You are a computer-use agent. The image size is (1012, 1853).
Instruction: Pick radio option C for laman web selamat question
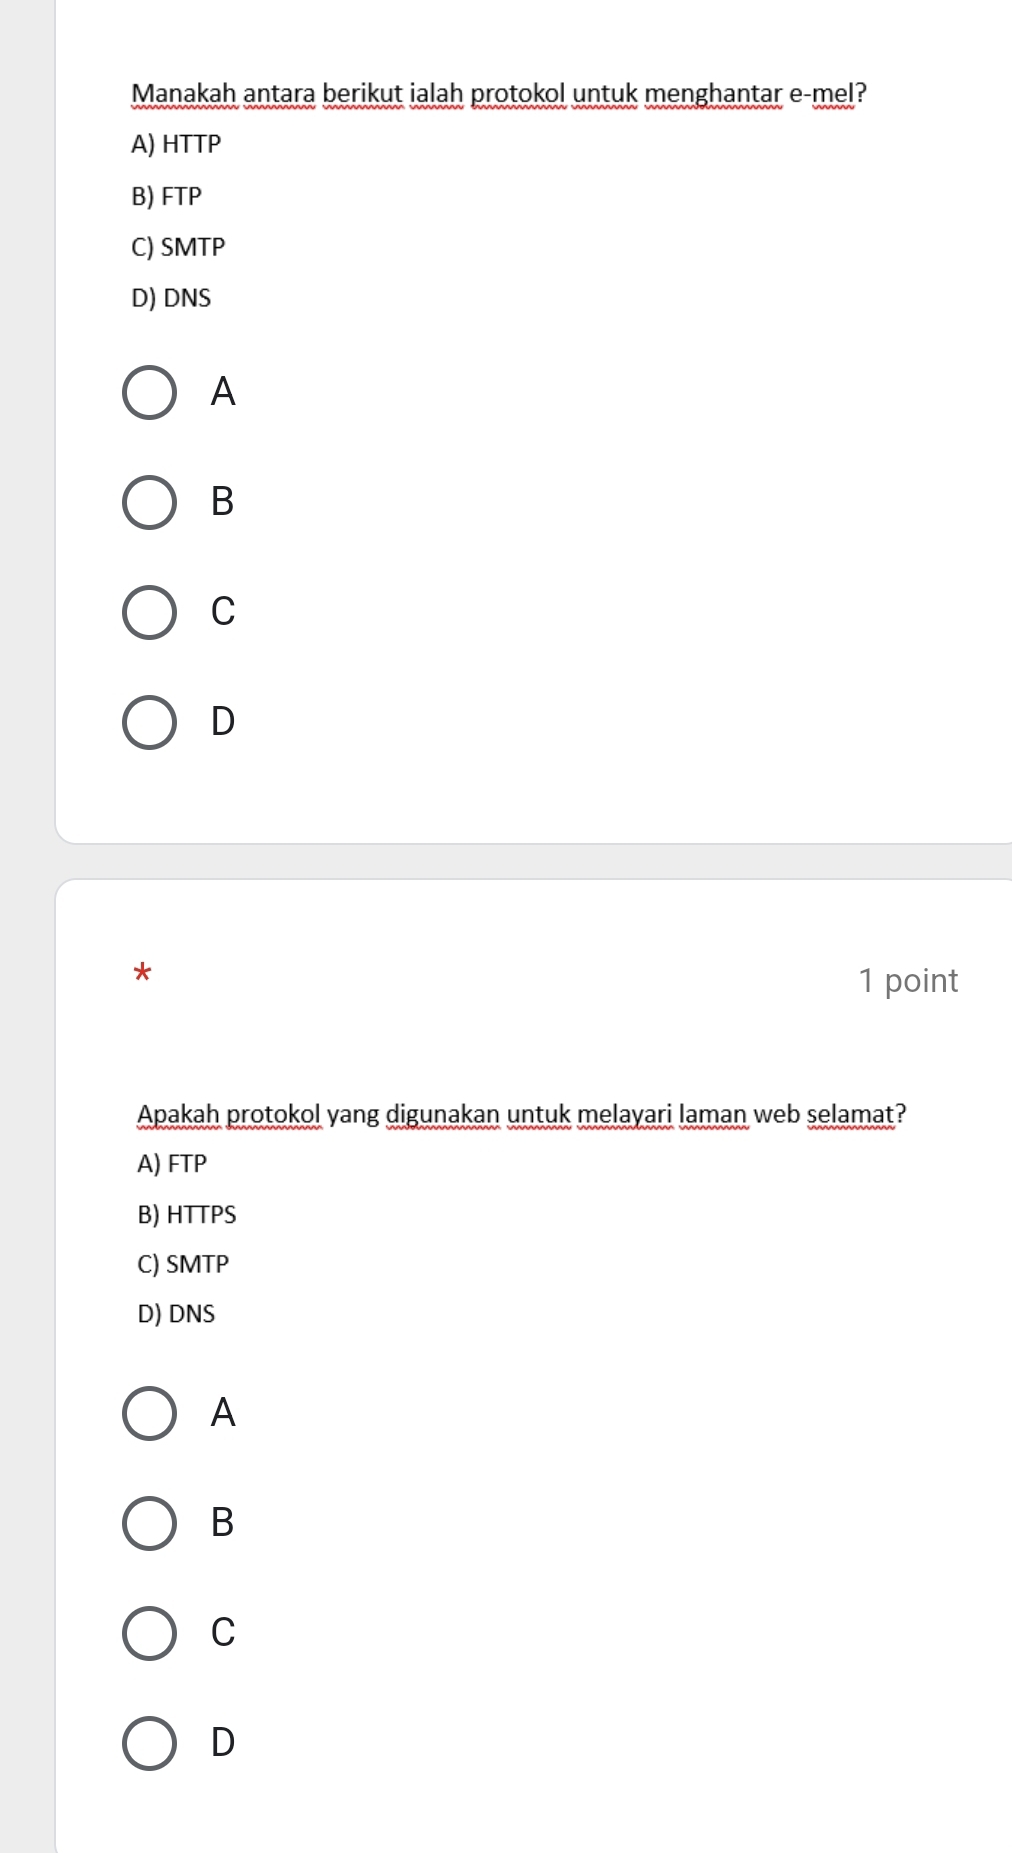coord(150,1633)
